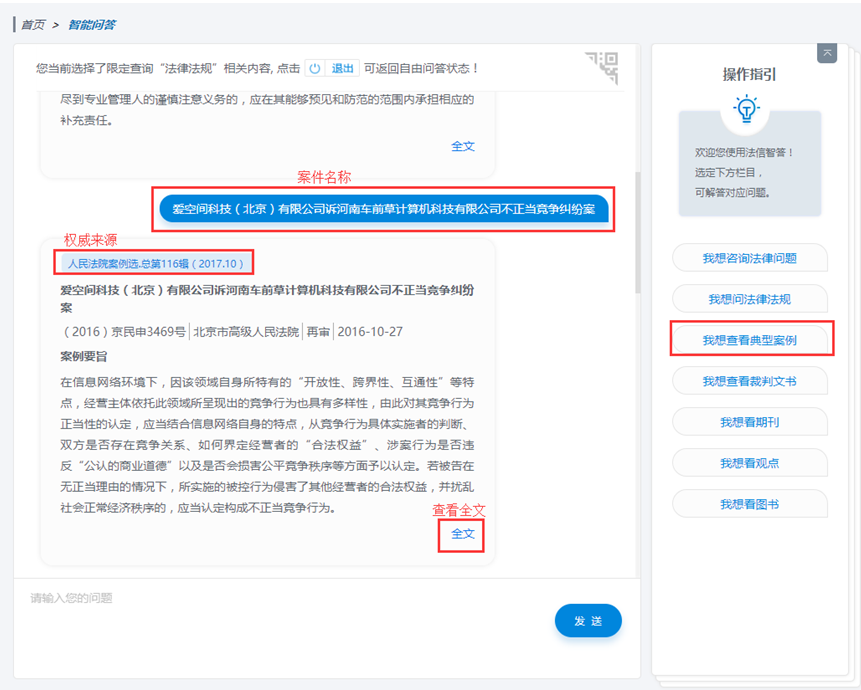The image size is (861, 690).
Task: Click the 人民法院案例选 总第116辑 source tag
Action: [x=155, y=263]
